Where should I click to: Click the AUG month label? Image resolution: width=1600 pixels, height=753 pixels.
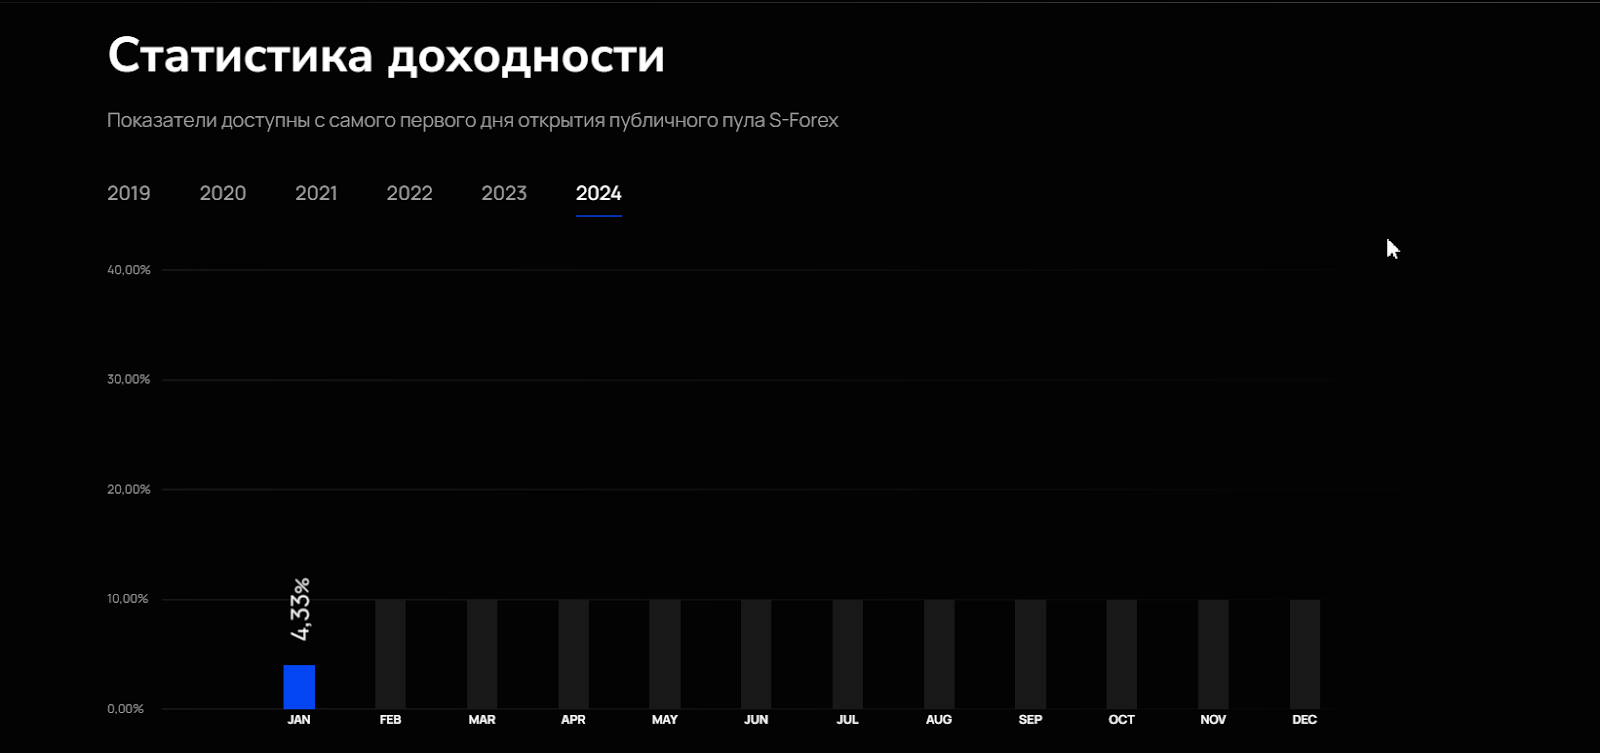tap(939, 720)
